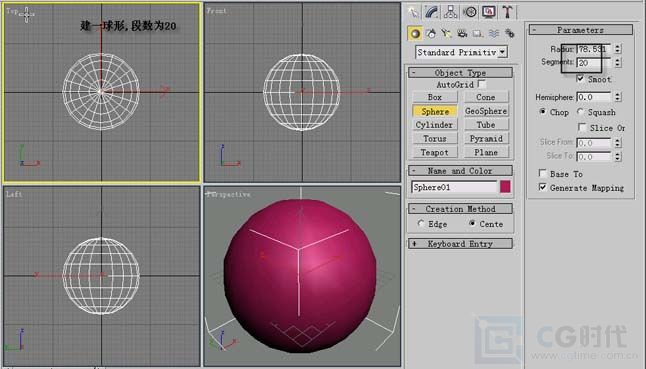
Task: Open the Sphere01 object color swatch
Action: point(505,187)
